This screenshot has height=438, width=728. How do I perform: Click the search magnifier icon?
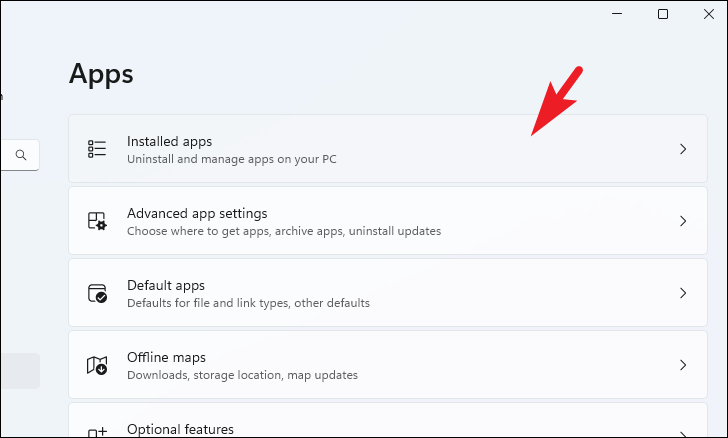click(x=21, y=155)
